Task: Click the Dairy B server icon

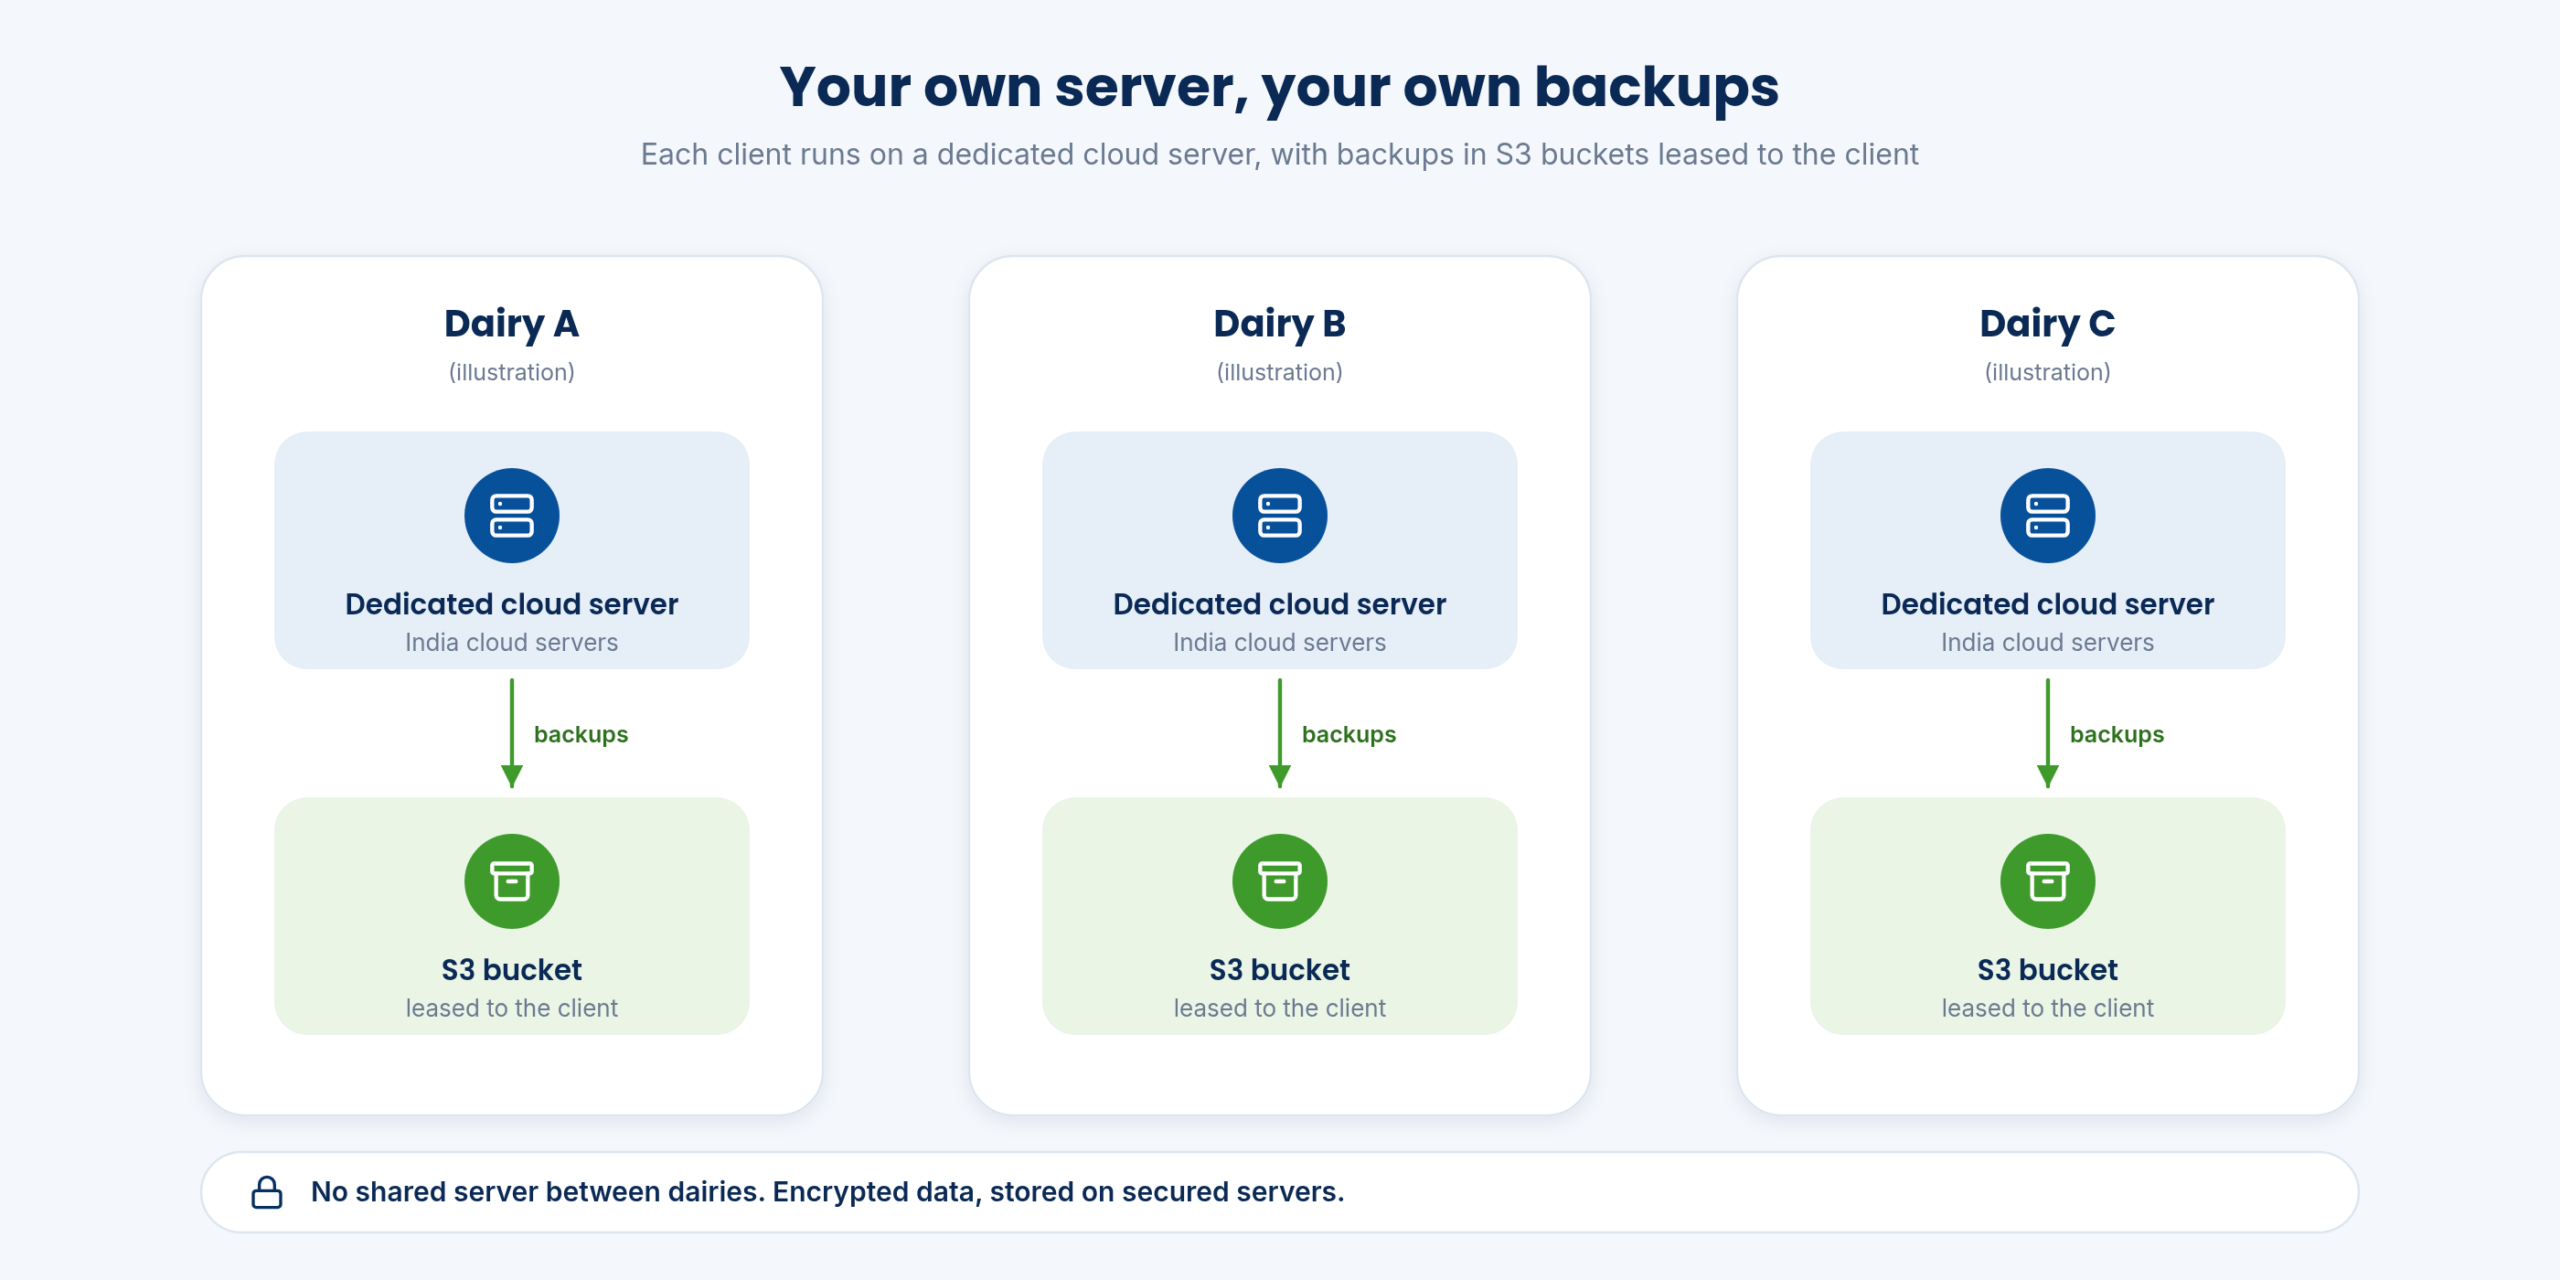Action: coord(1280,516)
